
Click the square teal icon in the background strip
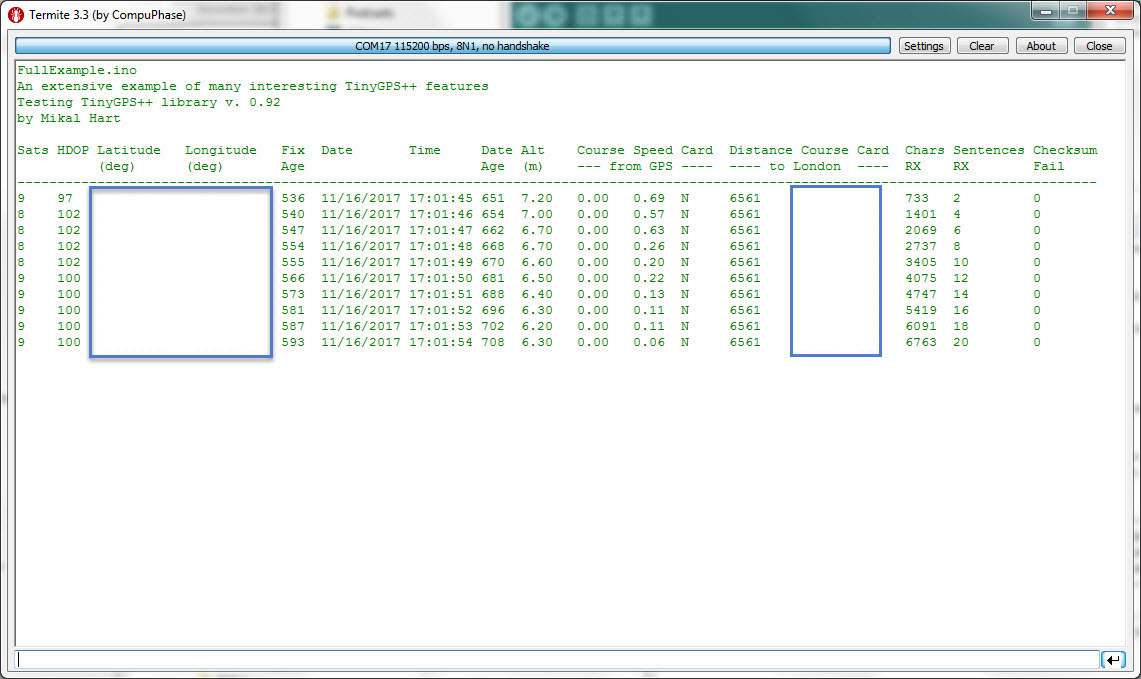(x=585, y=14)
